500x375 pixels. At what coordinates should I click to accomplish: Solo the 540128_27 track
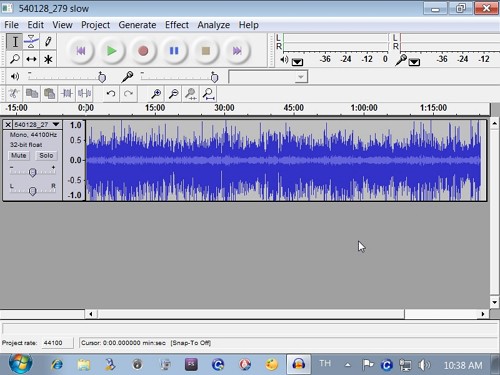(x=46, y=156)
